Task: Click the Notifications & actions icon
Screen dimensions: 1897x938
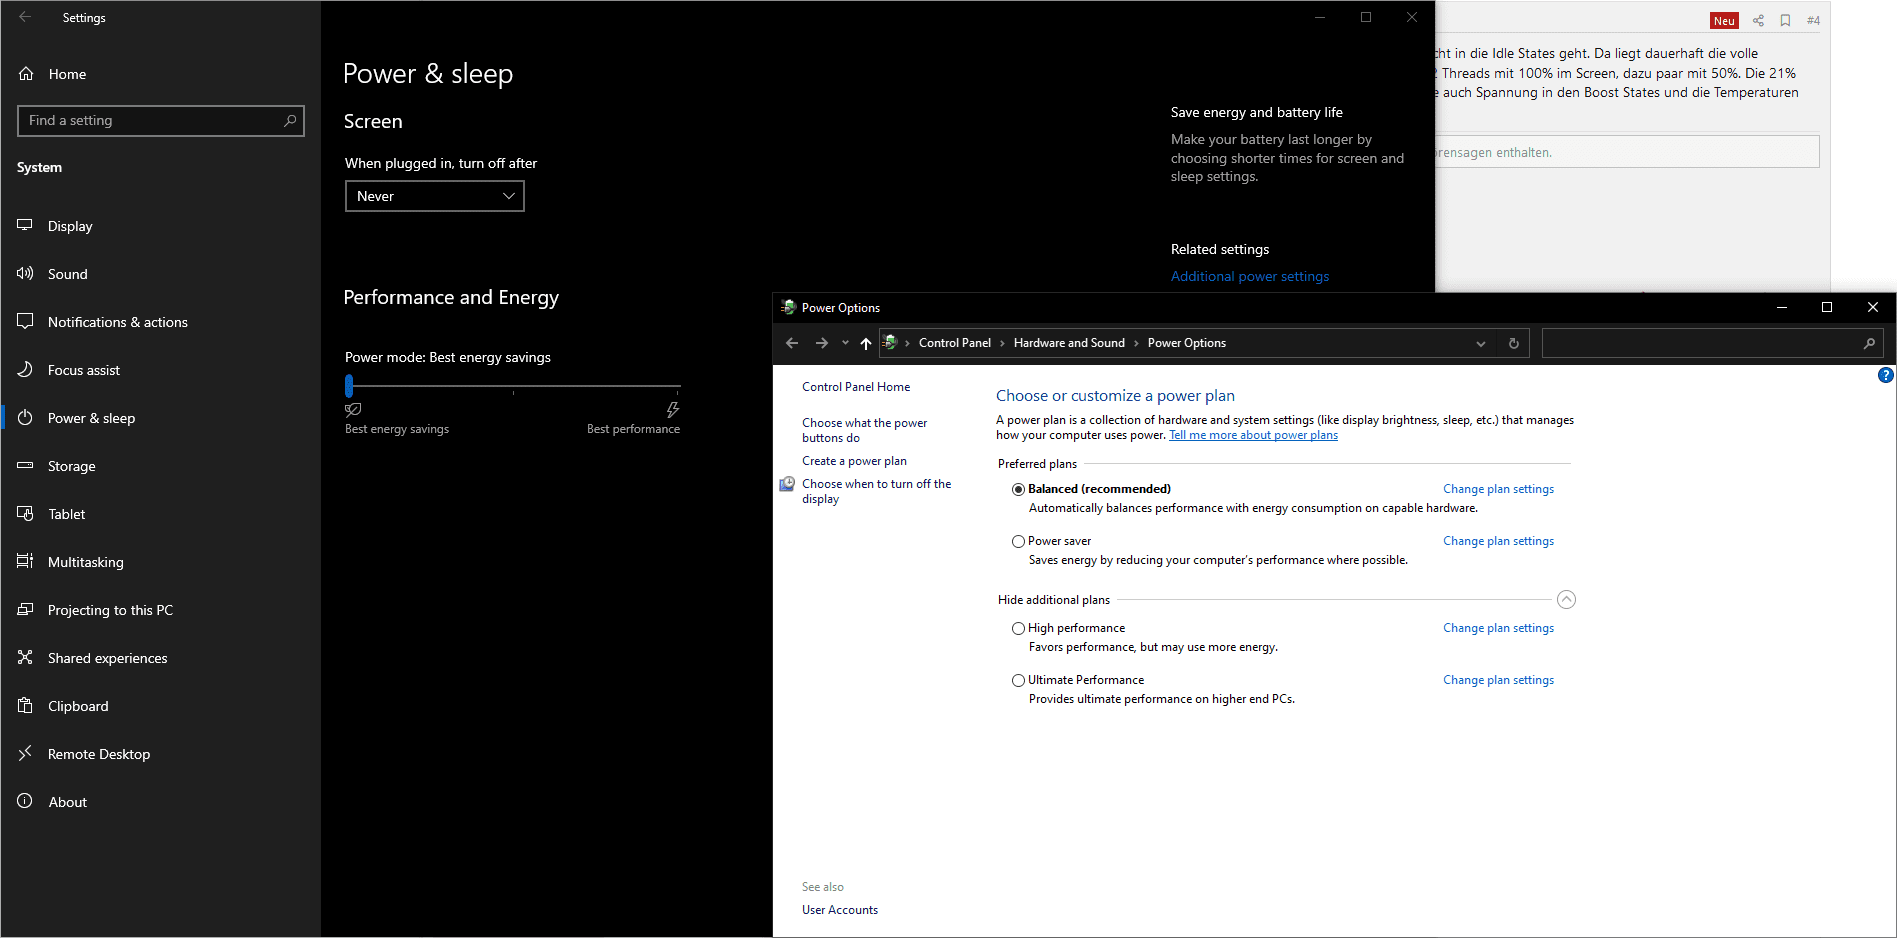Action: click(x=25, y=322)
